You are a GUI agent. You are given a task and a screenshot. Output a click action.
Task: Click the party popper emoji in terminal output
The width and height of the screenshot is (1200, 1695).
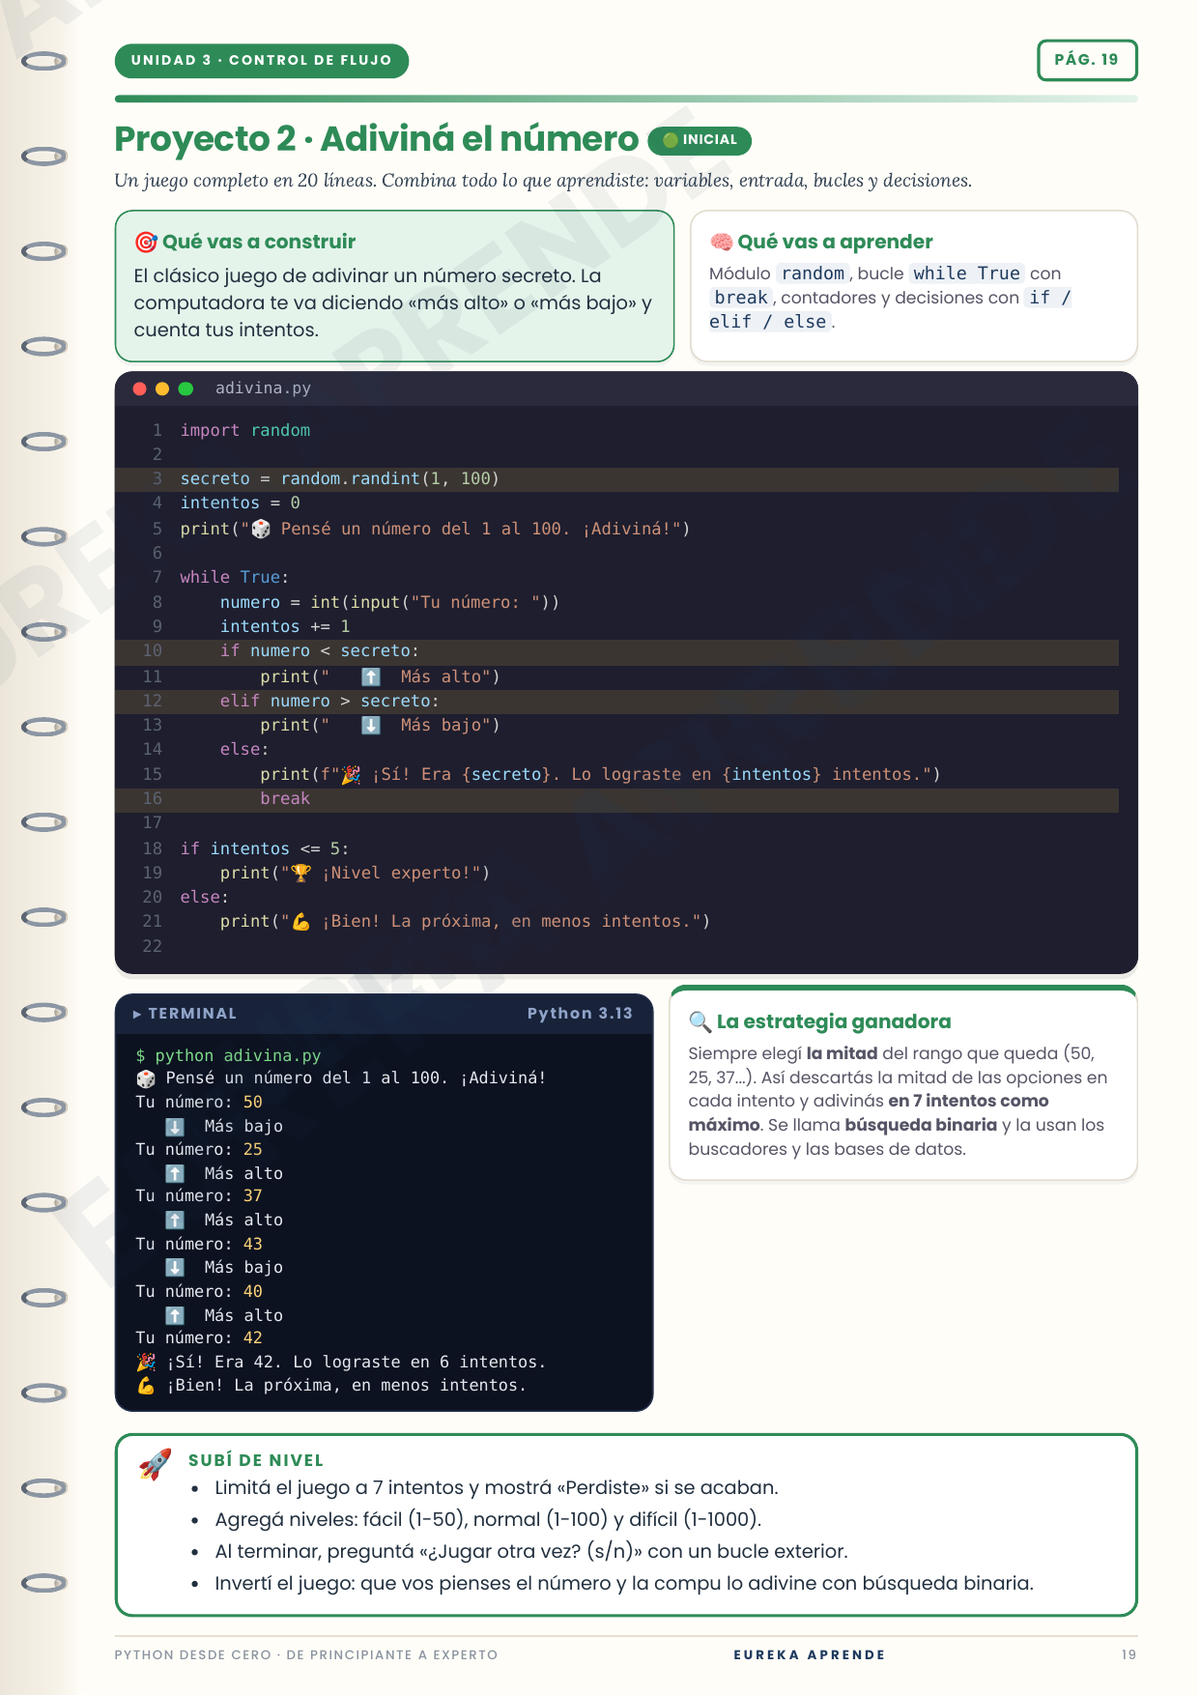point(146,1362)
